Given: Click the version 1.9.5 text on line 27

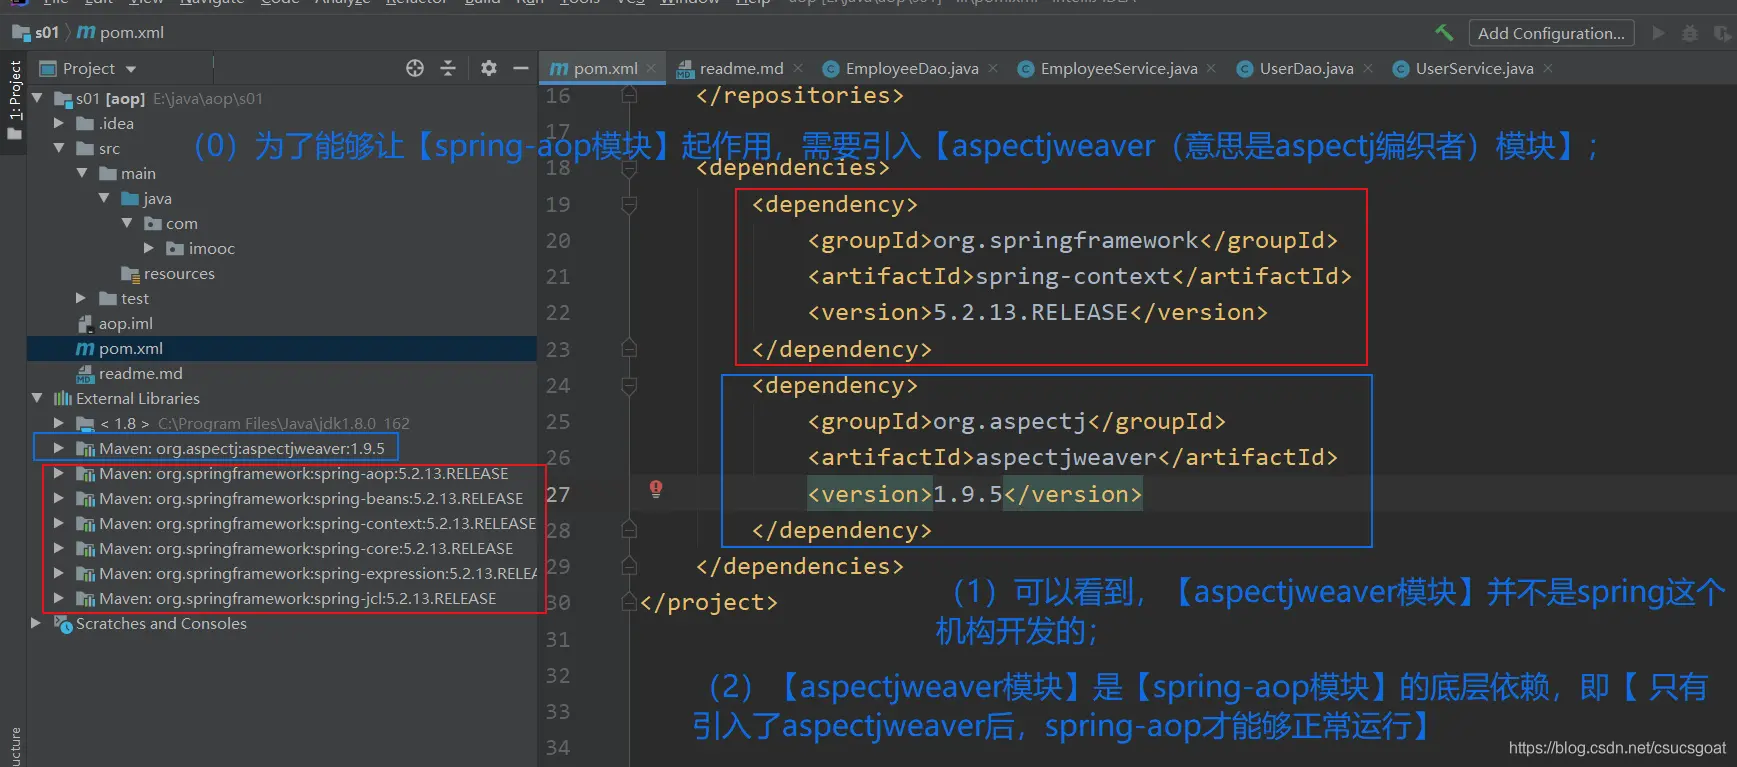Looking at the screenshot, I should 967,495.
